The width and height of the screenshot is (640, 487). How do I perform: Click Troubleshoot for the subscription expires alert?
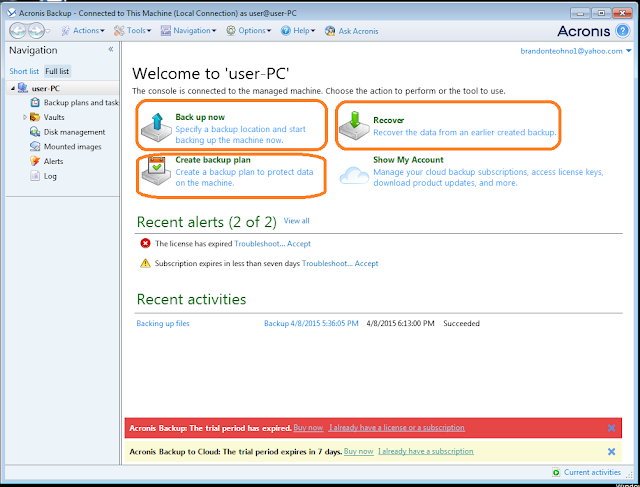(327, 264)
